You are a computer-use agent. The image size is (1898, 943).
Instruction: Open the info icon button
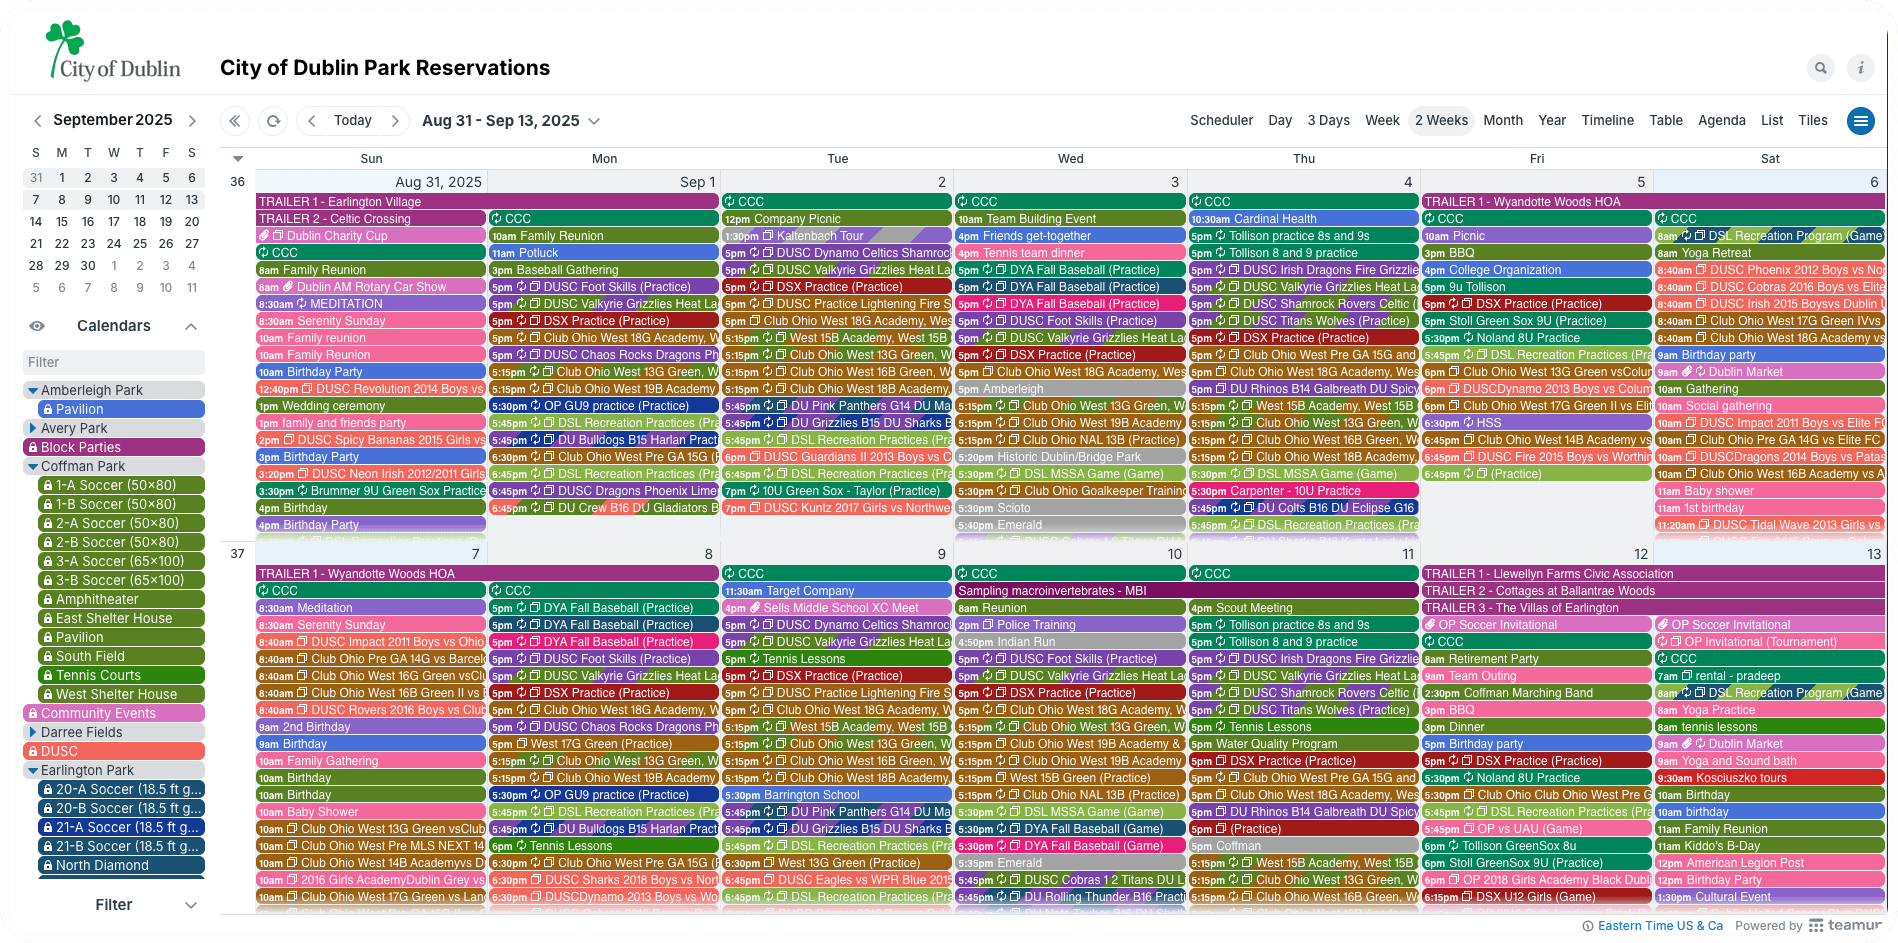tap(1861, 68)
